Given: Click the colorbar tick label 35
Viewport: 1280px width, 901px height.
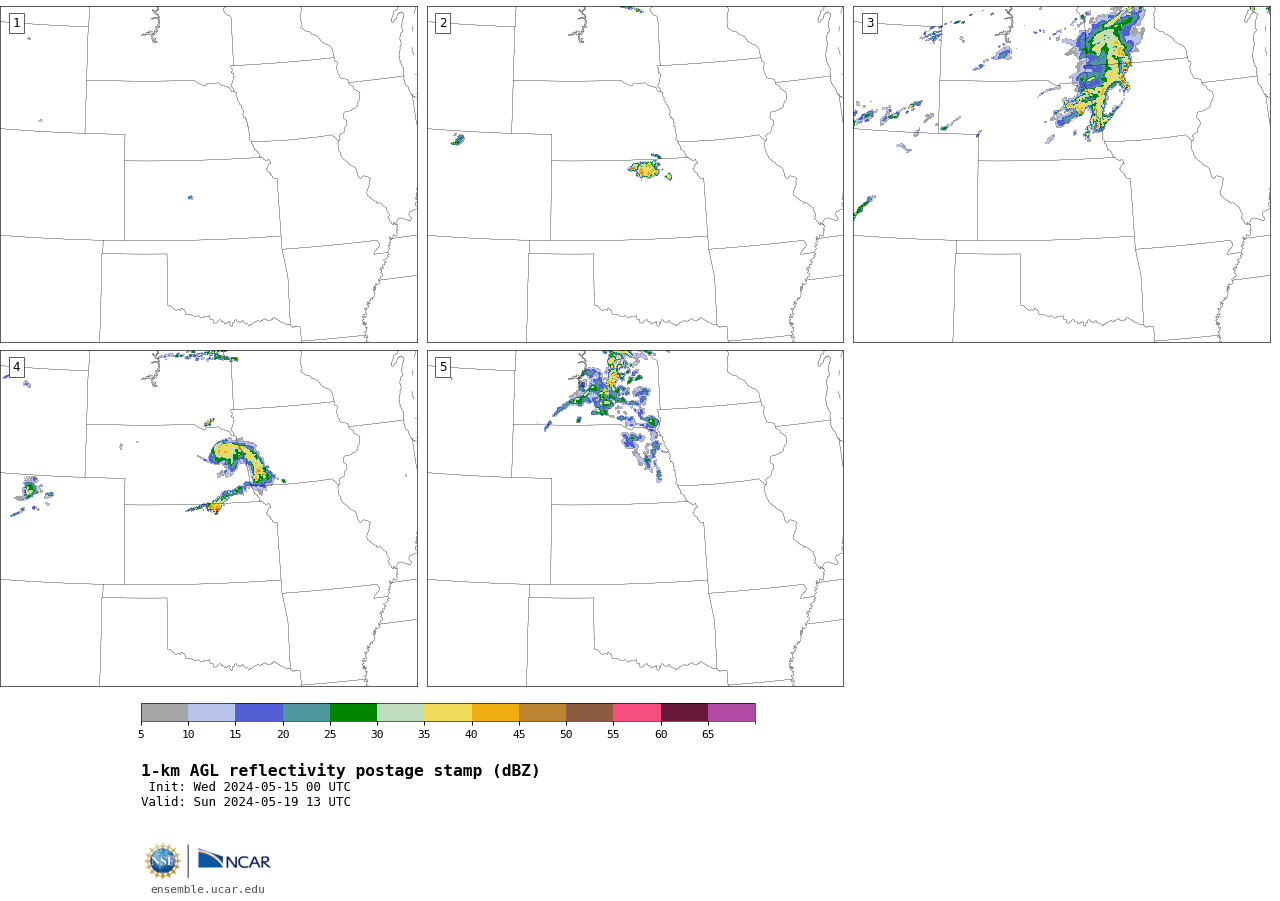Looking at the screenshot, I should (424, 735).
